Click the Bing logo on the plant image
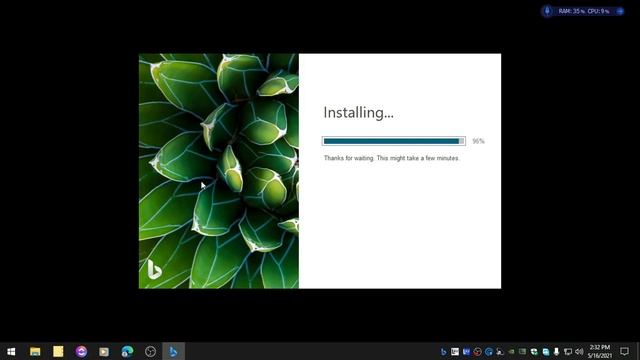Viewport: 640px width, 360px height. click(154, 269)
